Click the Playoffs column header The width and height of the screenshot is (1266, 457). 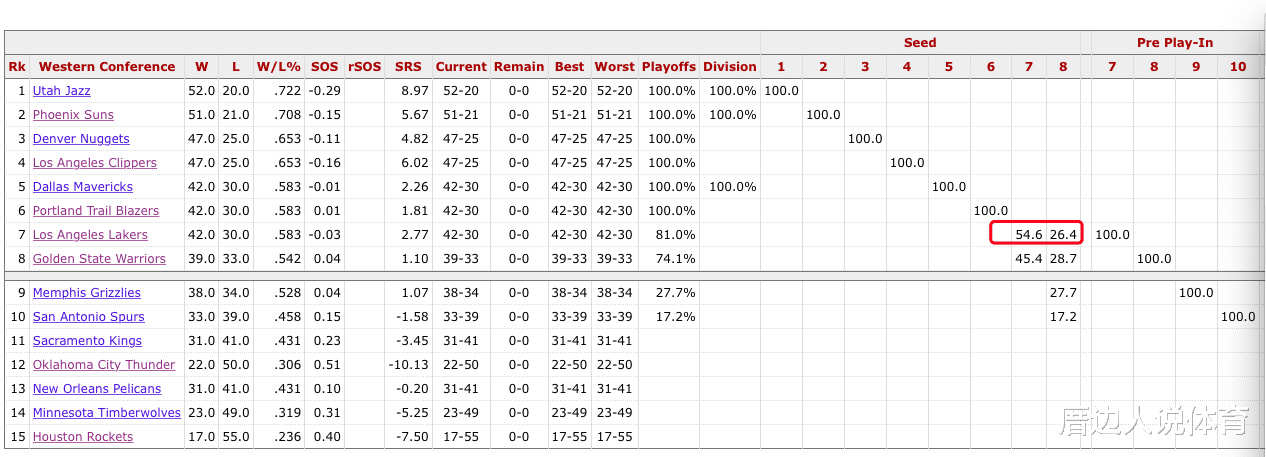(668, 67)
